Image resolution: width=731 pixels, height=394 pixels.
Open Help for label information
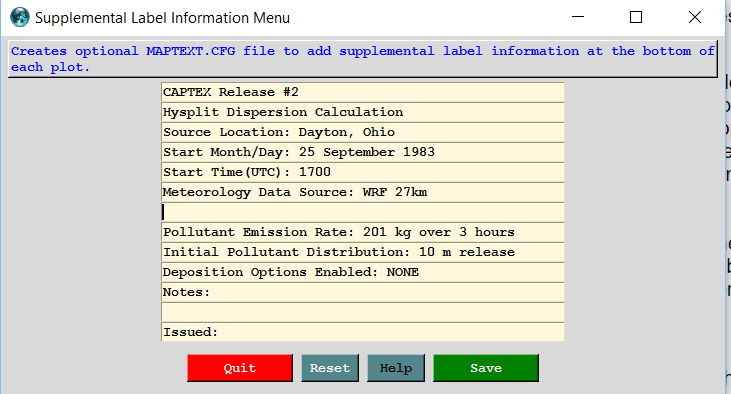(396, 368)
